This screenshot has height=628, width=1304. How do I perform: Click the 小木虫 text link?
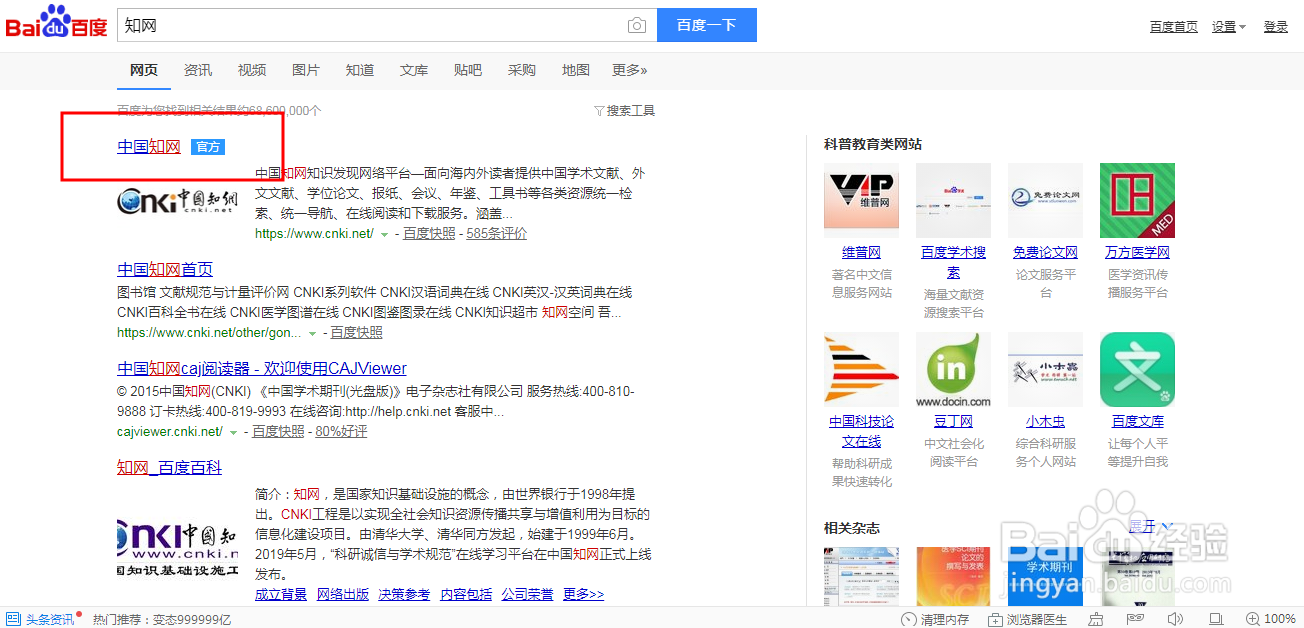[1045, 422]
